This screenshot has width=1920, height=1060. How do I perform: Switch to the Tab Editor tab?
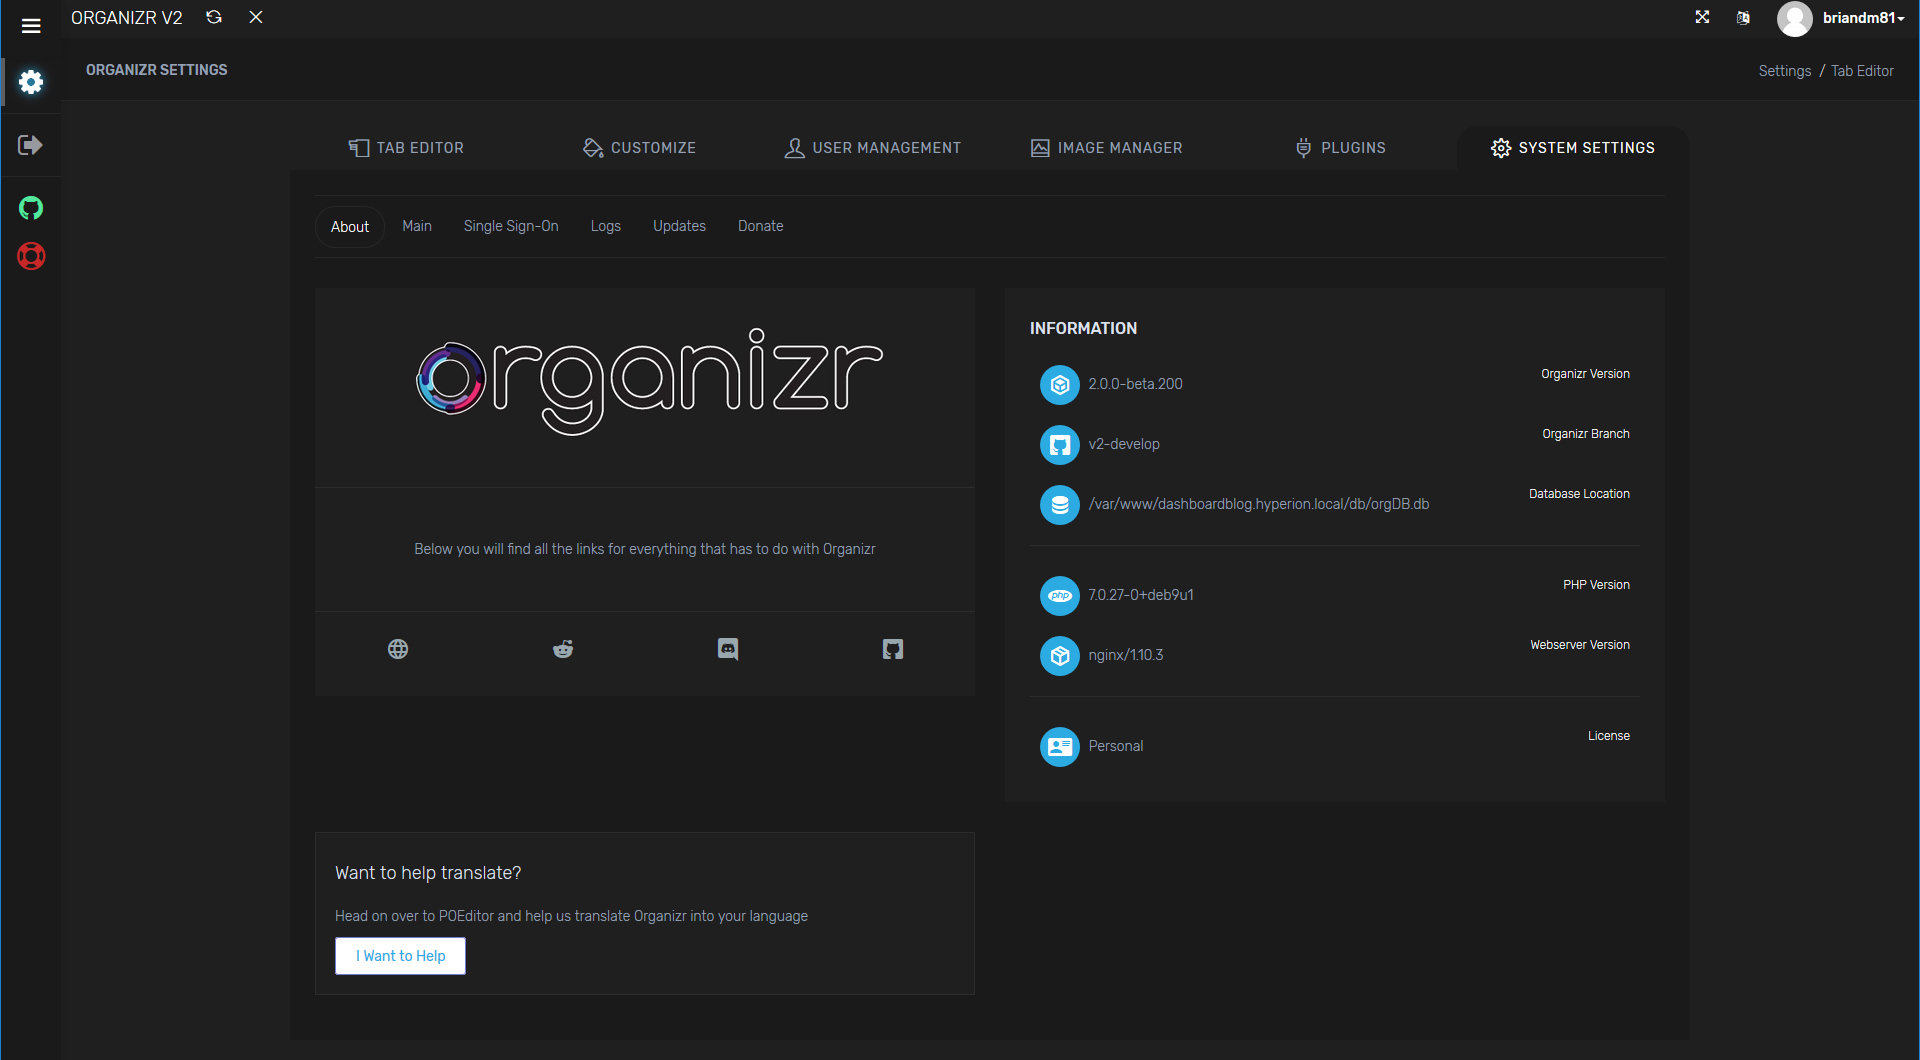[x=406, y=148]
